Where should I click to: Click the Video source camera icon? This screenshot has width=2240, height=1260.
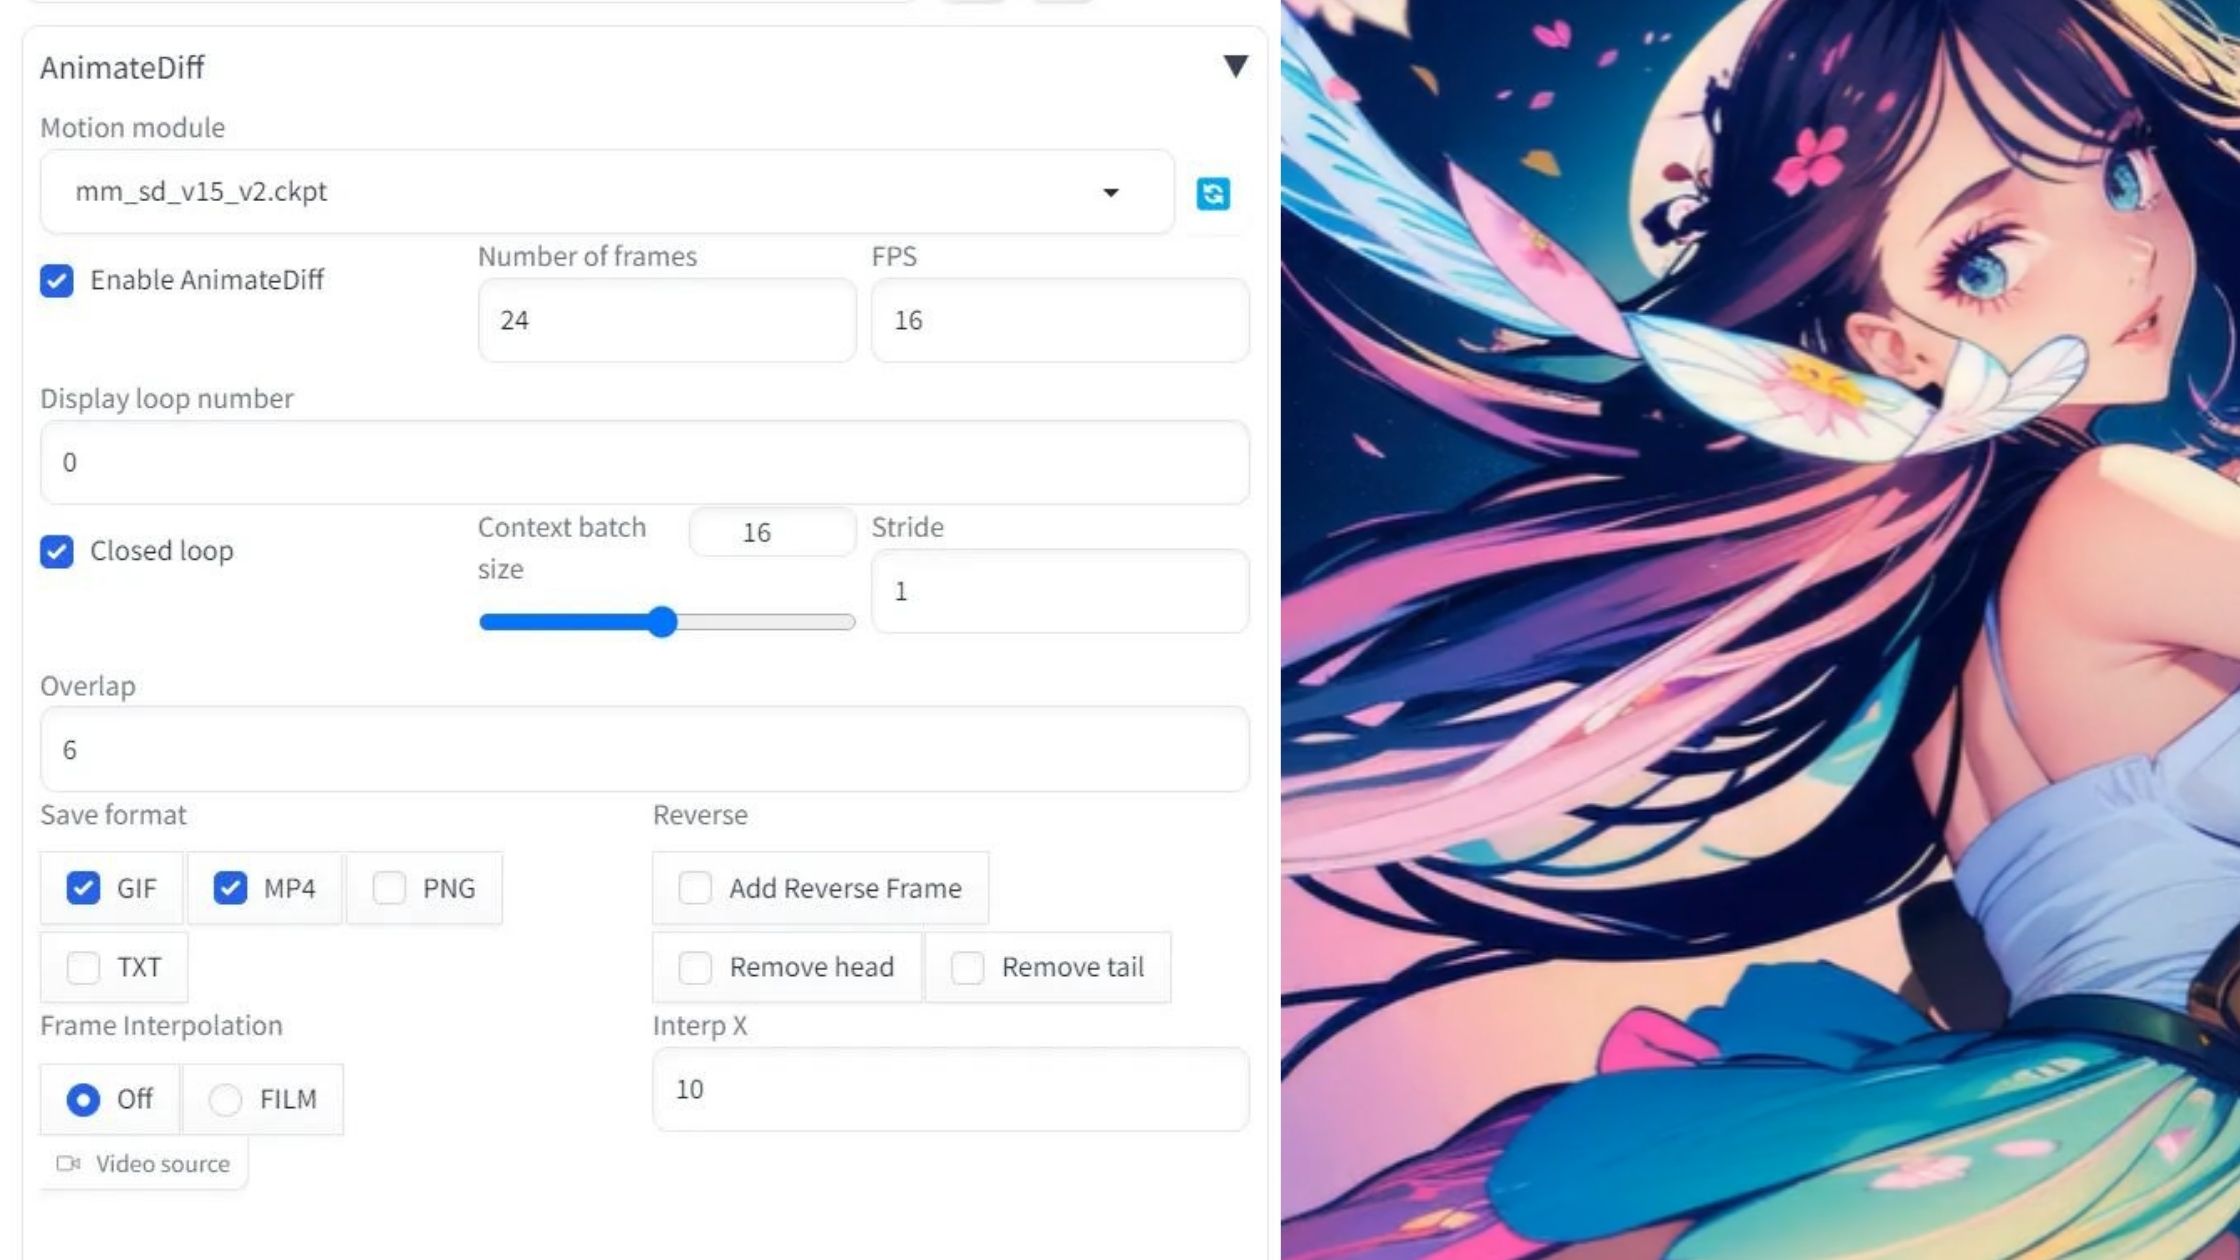click(x=68, y=1163)
